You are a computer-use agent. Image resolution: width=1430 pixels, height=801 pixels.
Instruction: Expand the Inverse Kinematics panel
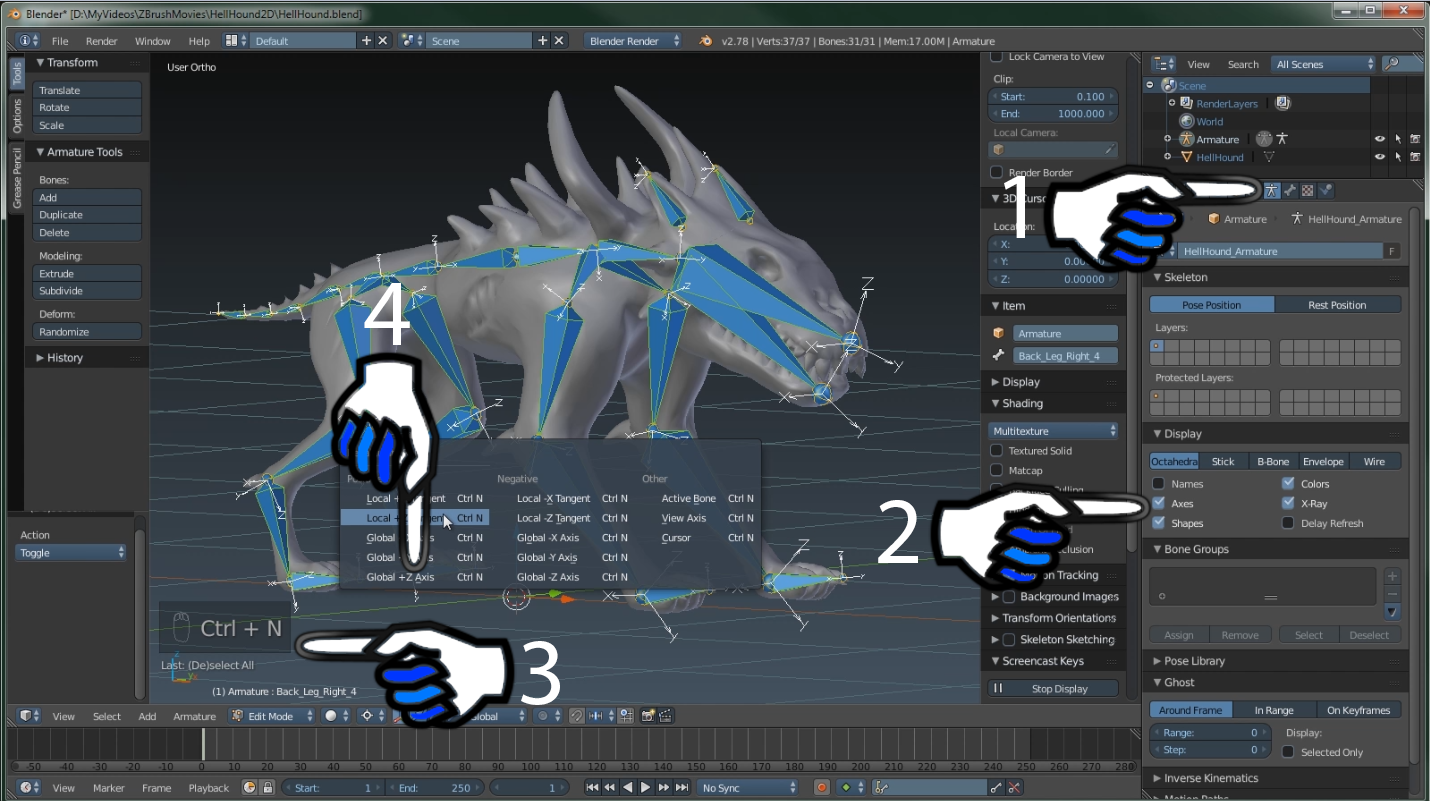tap(1210, 778)
